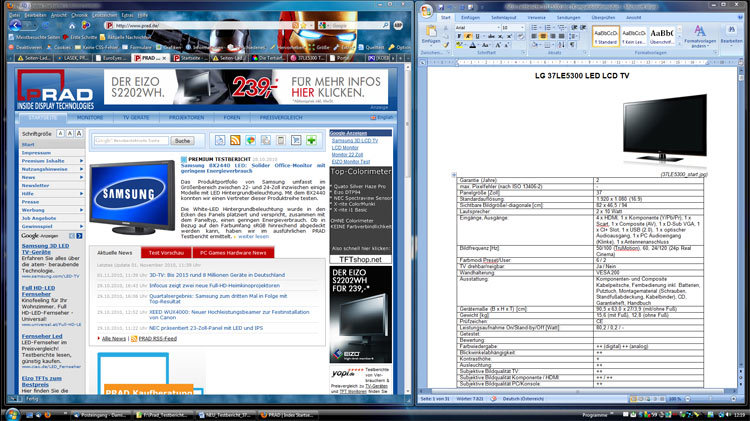Viewport: 750px width, 421px height.
Task: Click the Office button in Word
Action: click(x=427, y=10)
